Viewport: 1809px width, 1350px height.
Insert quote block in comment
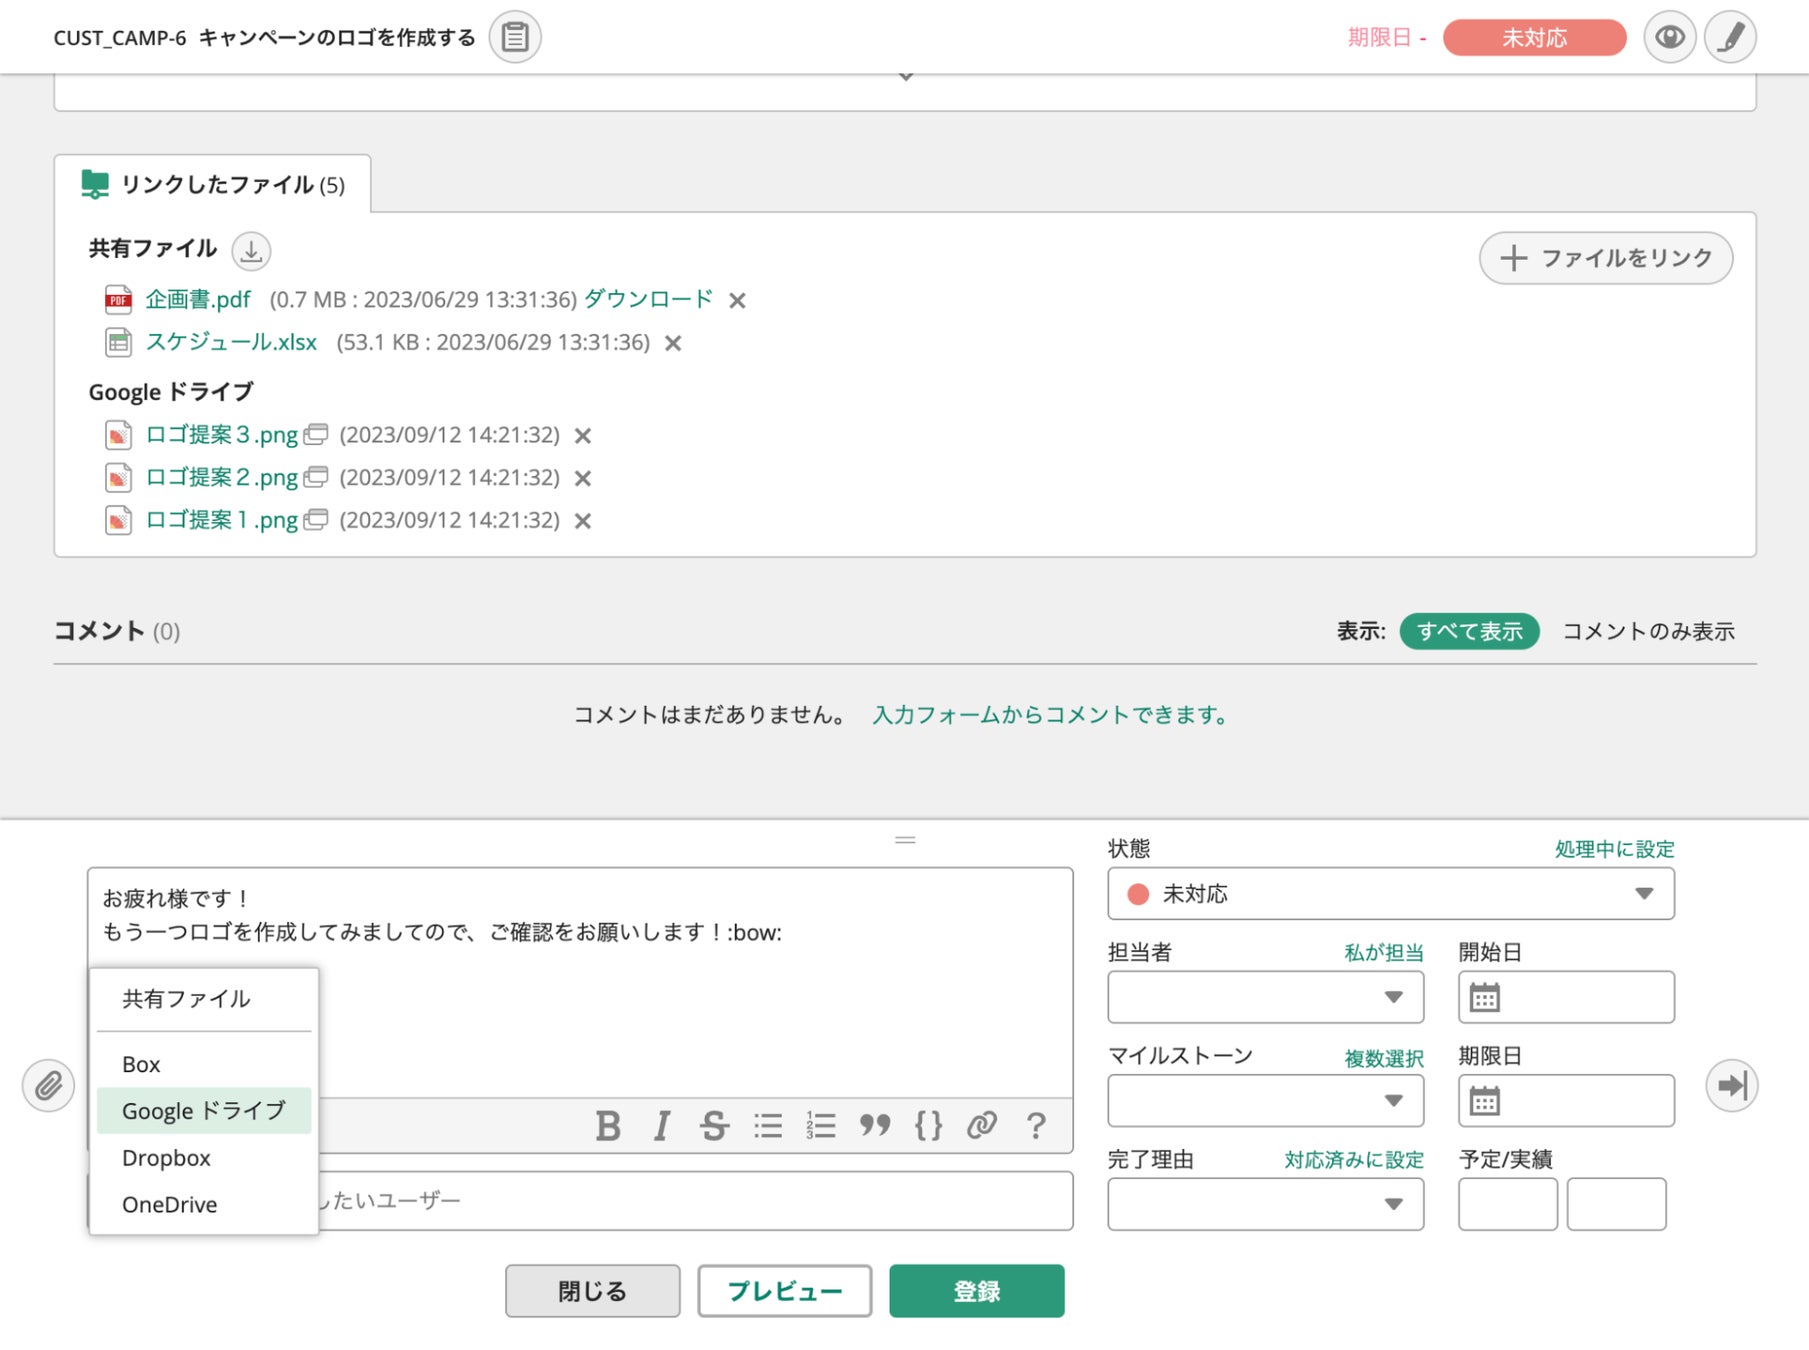coord(875,1126)
